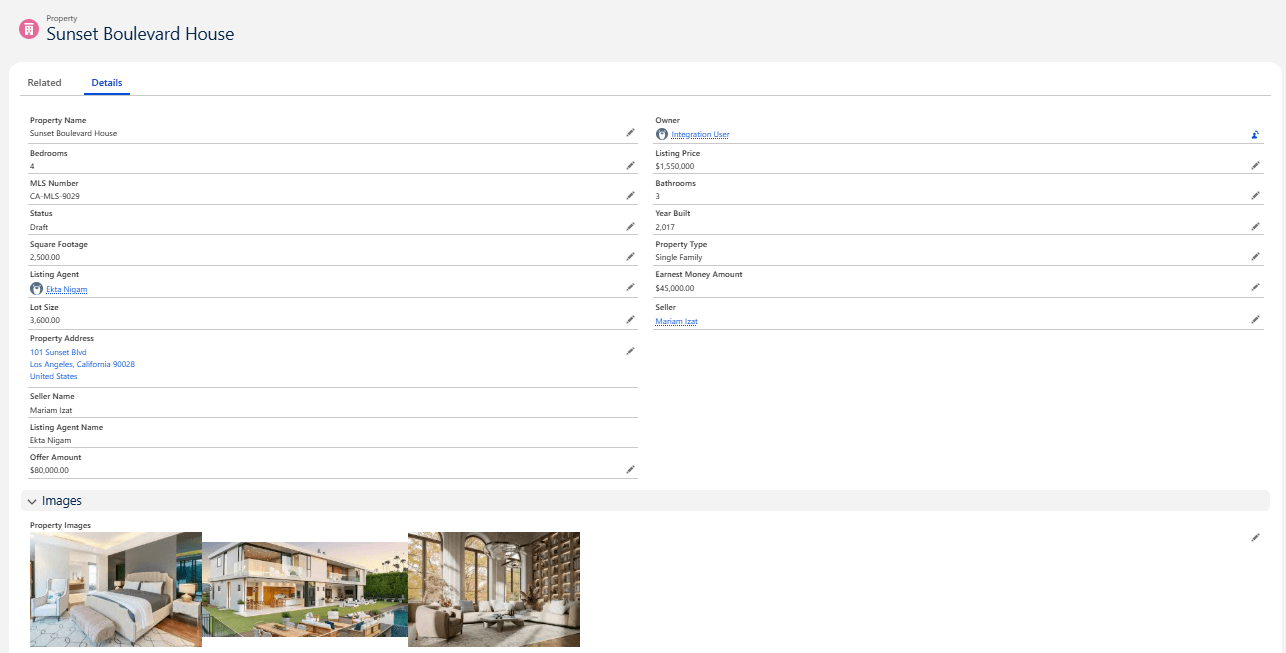The image size is (1286, 653).
Task: Click the pink Property record avatar icon
Action: [29, 29]
